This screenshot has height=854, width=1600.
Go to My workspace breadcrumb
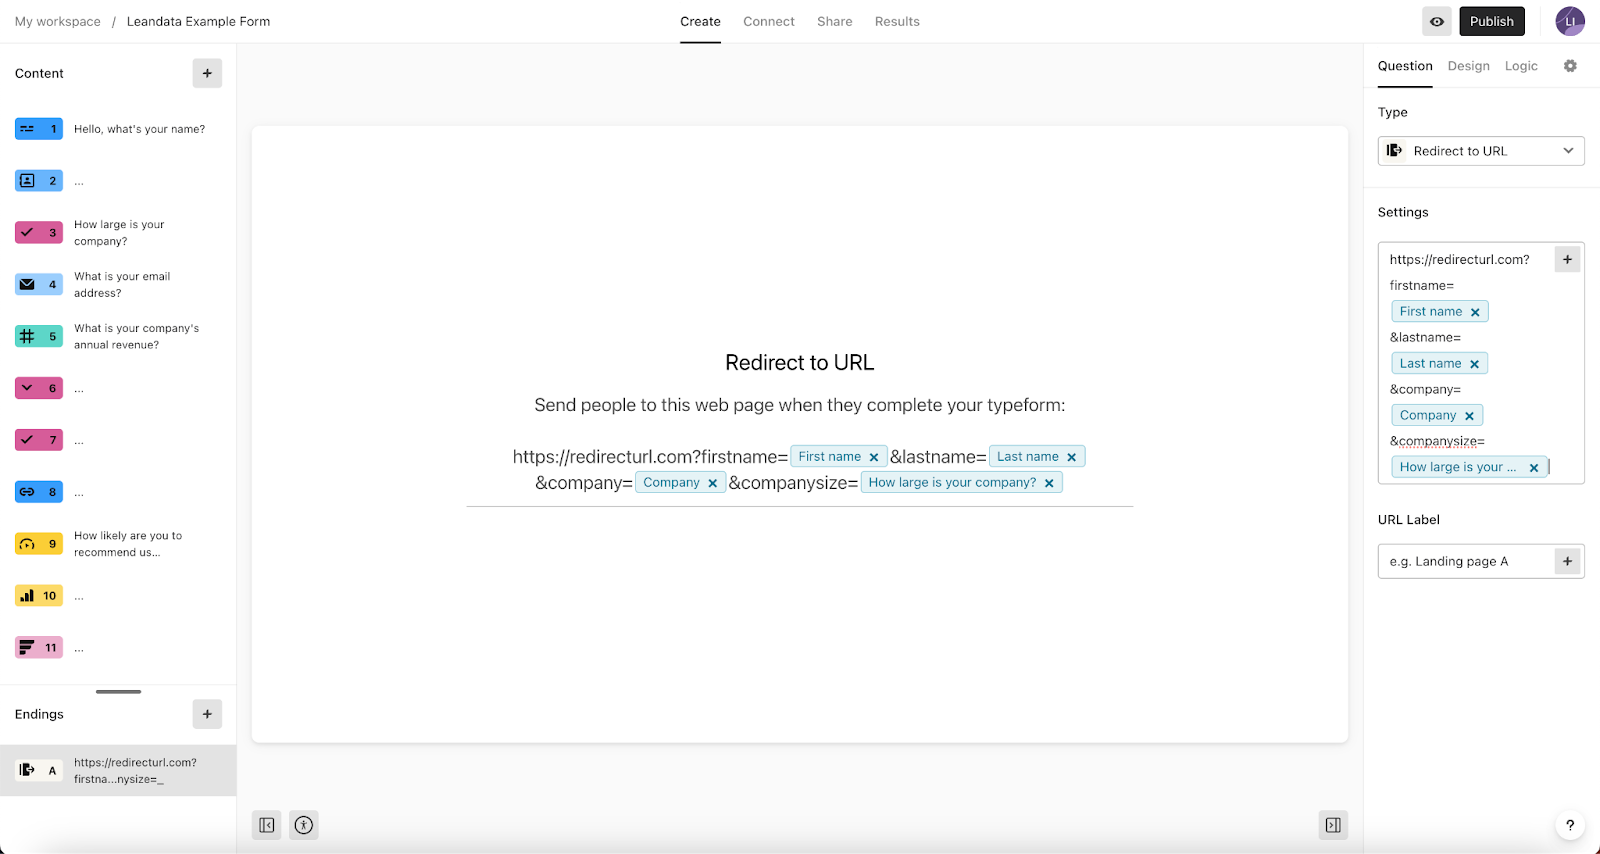(x=58, y=21)
